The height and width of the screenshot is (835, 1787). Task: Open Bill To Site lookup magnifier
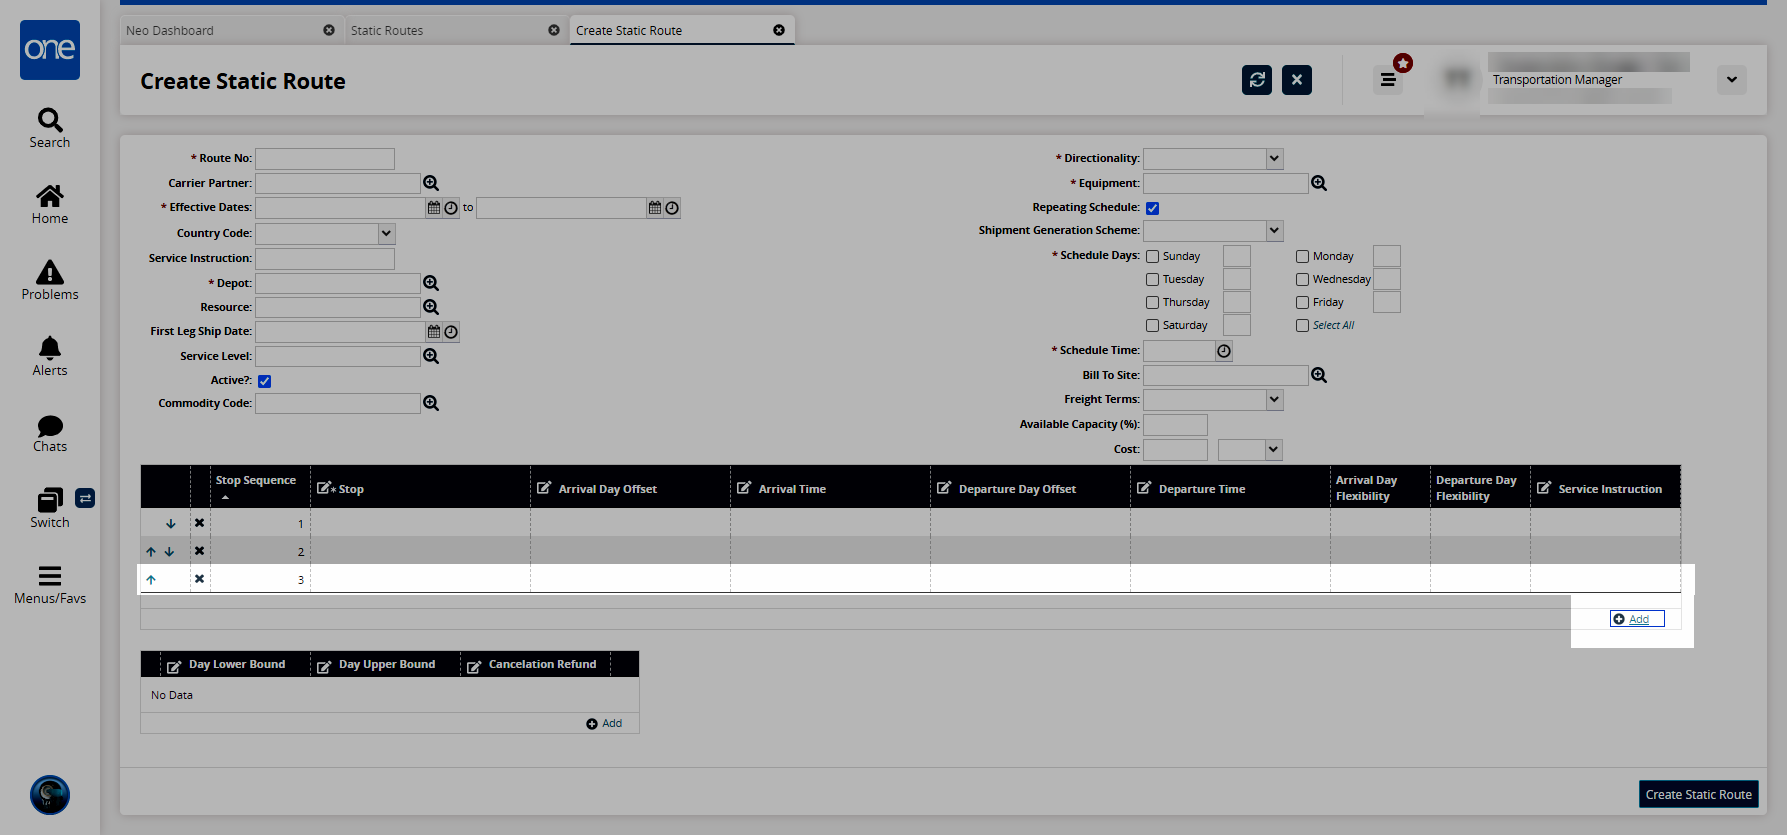[1319, 375]
